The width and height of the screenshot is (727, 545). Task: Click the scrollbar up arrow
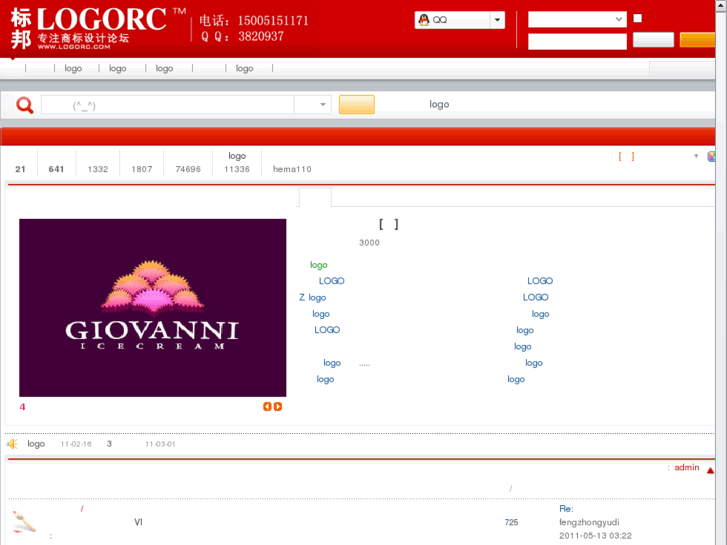pyautogui.click(x=721, y=5)
